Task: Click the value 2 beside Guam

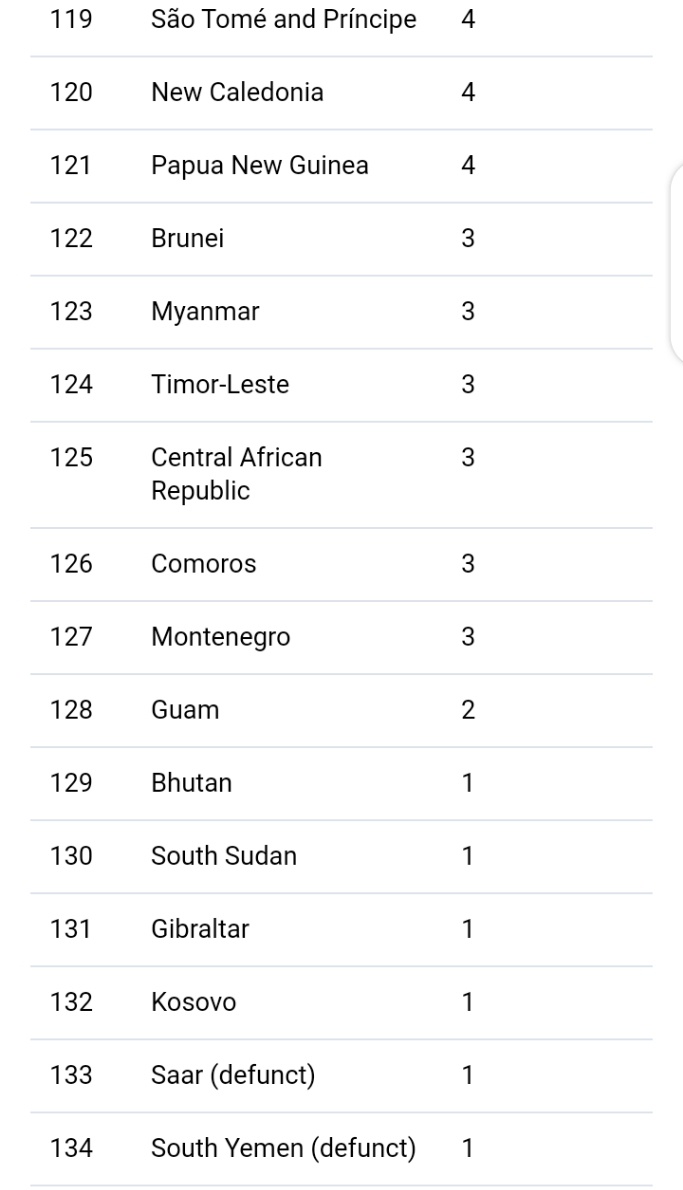Action: click(467, 710)
